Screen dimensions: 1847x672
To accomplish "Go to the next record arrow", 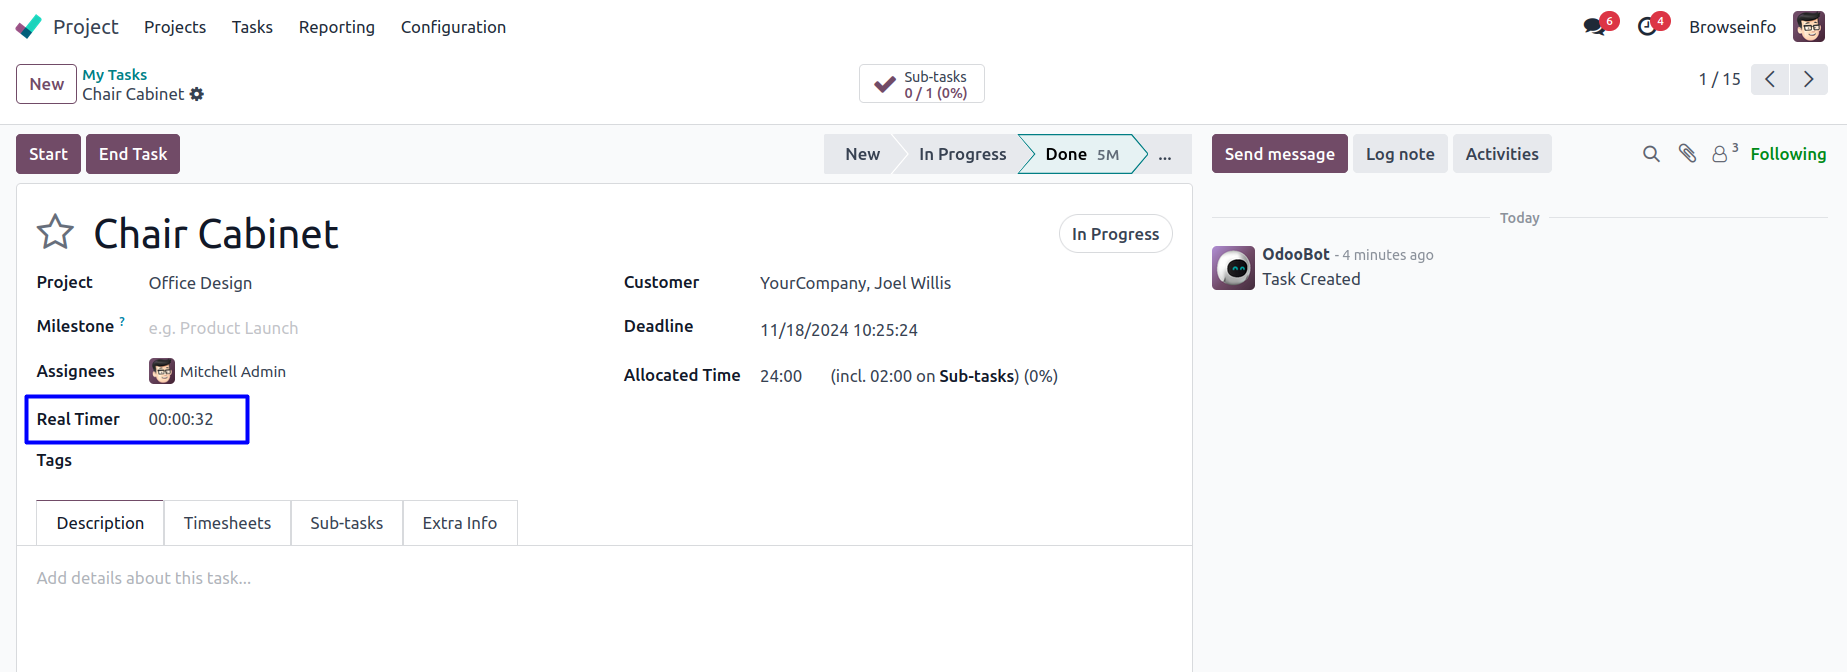I will click(1808, 79).
